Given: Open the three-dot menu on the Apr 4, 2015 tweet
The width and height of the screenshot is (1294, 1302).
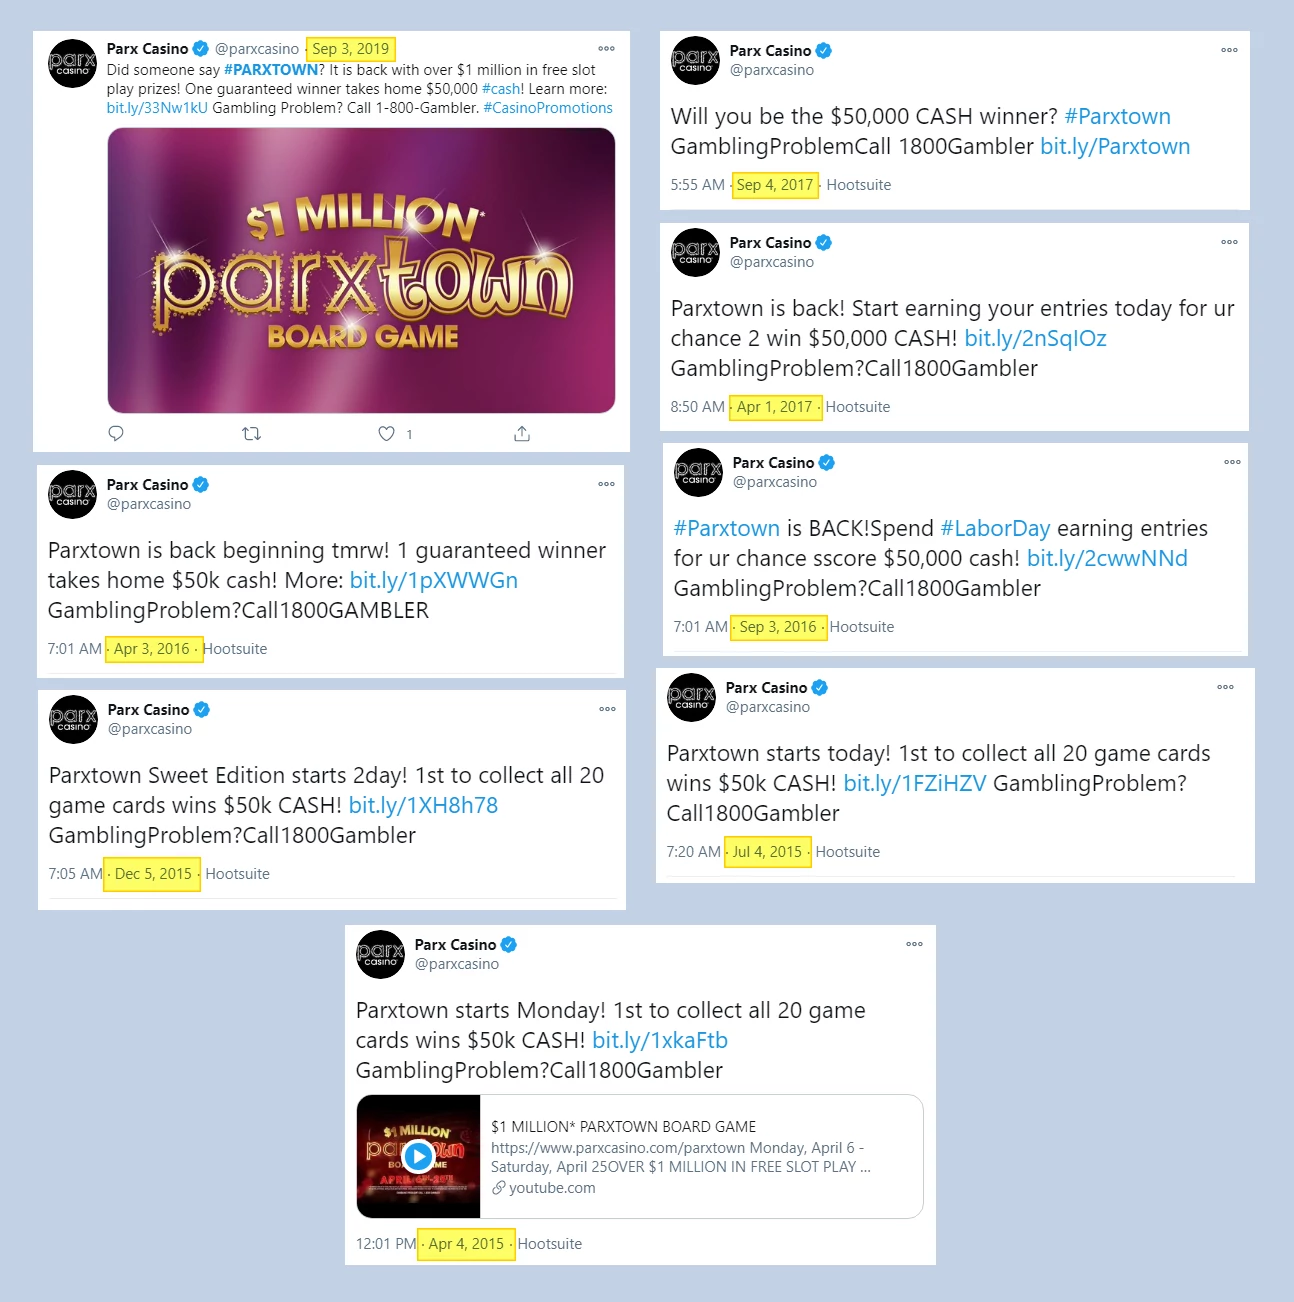Looking at the screenshot, I should pos(914,944).
